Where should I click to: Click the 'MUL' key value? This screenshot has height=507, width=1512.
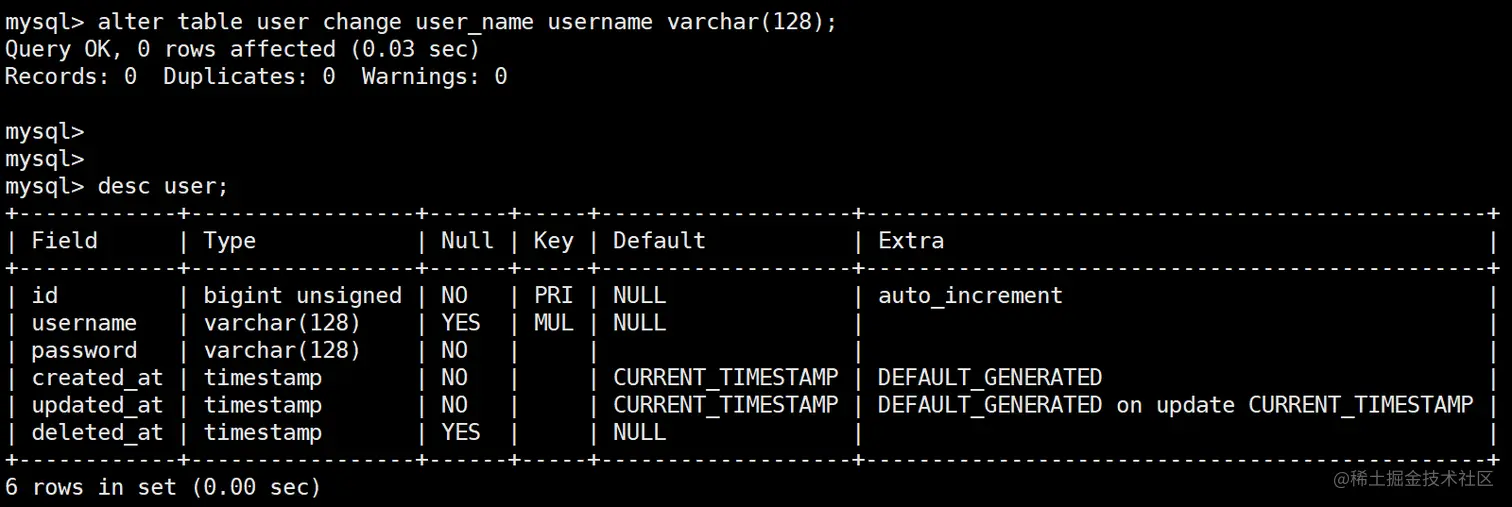click(553, 323)
